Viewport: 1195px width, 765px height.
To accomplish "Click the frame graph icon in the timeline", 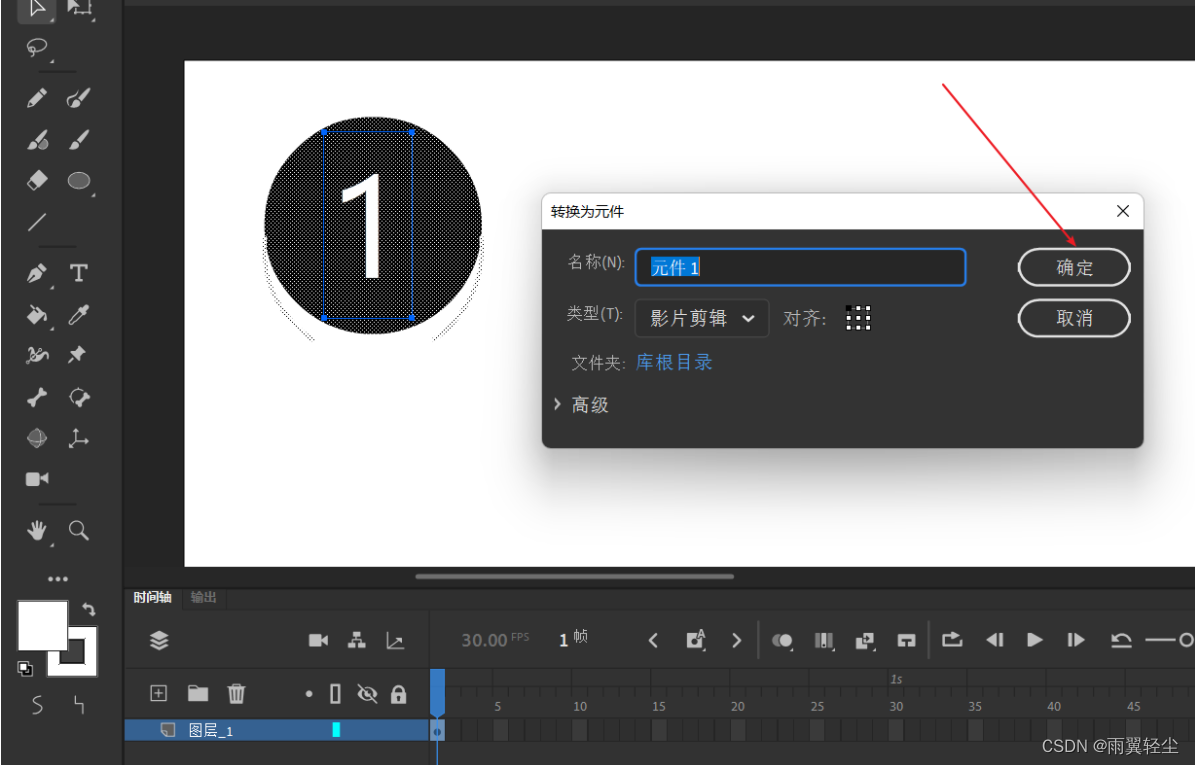I will pyautogui.click(x=395, y=640).
